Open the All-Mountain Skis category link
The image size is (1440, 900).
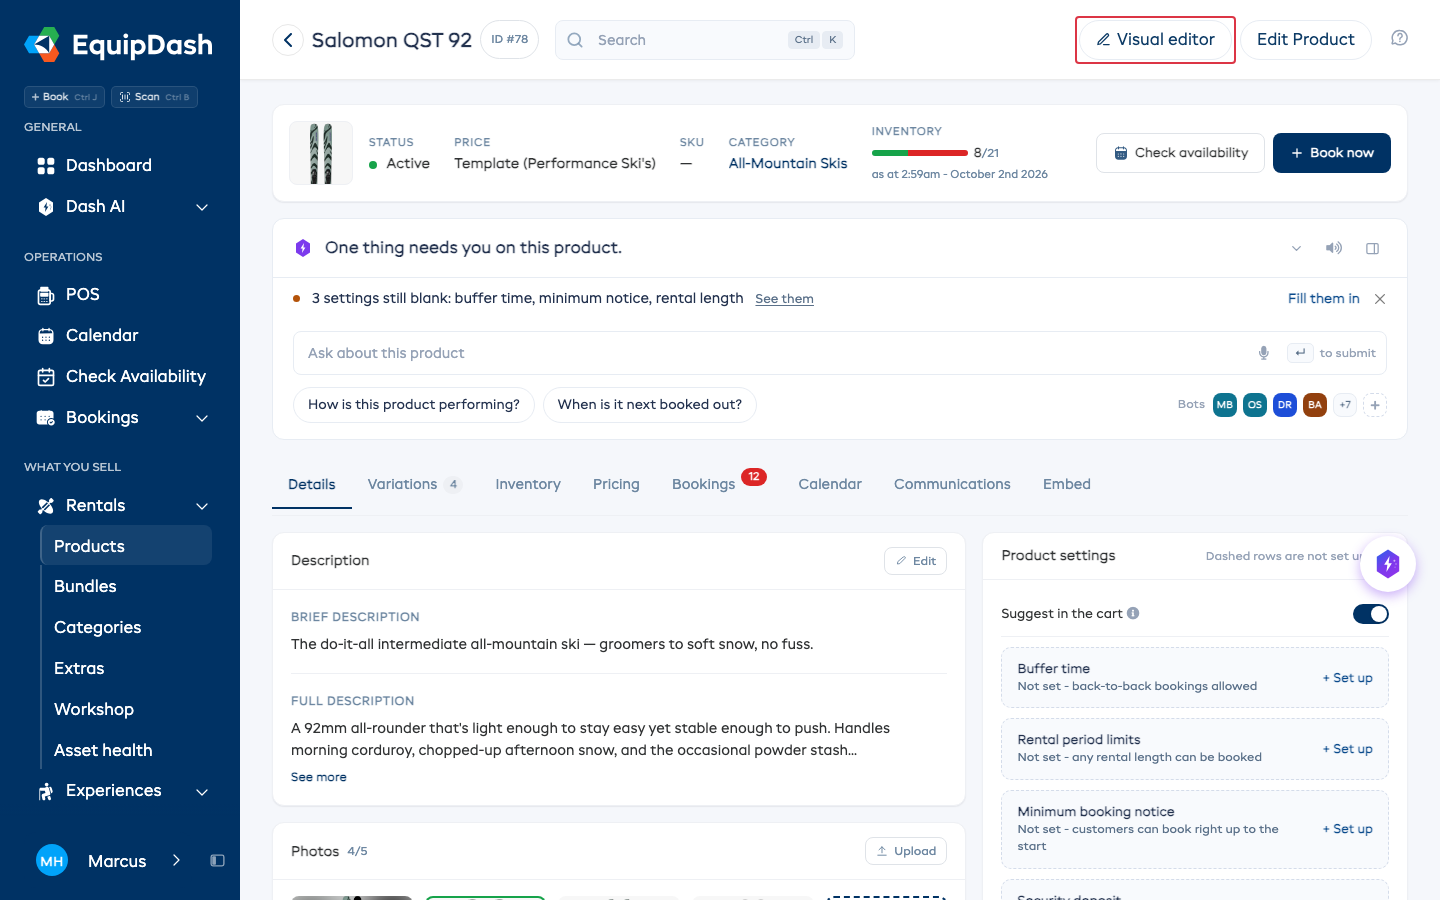[788, 163]
